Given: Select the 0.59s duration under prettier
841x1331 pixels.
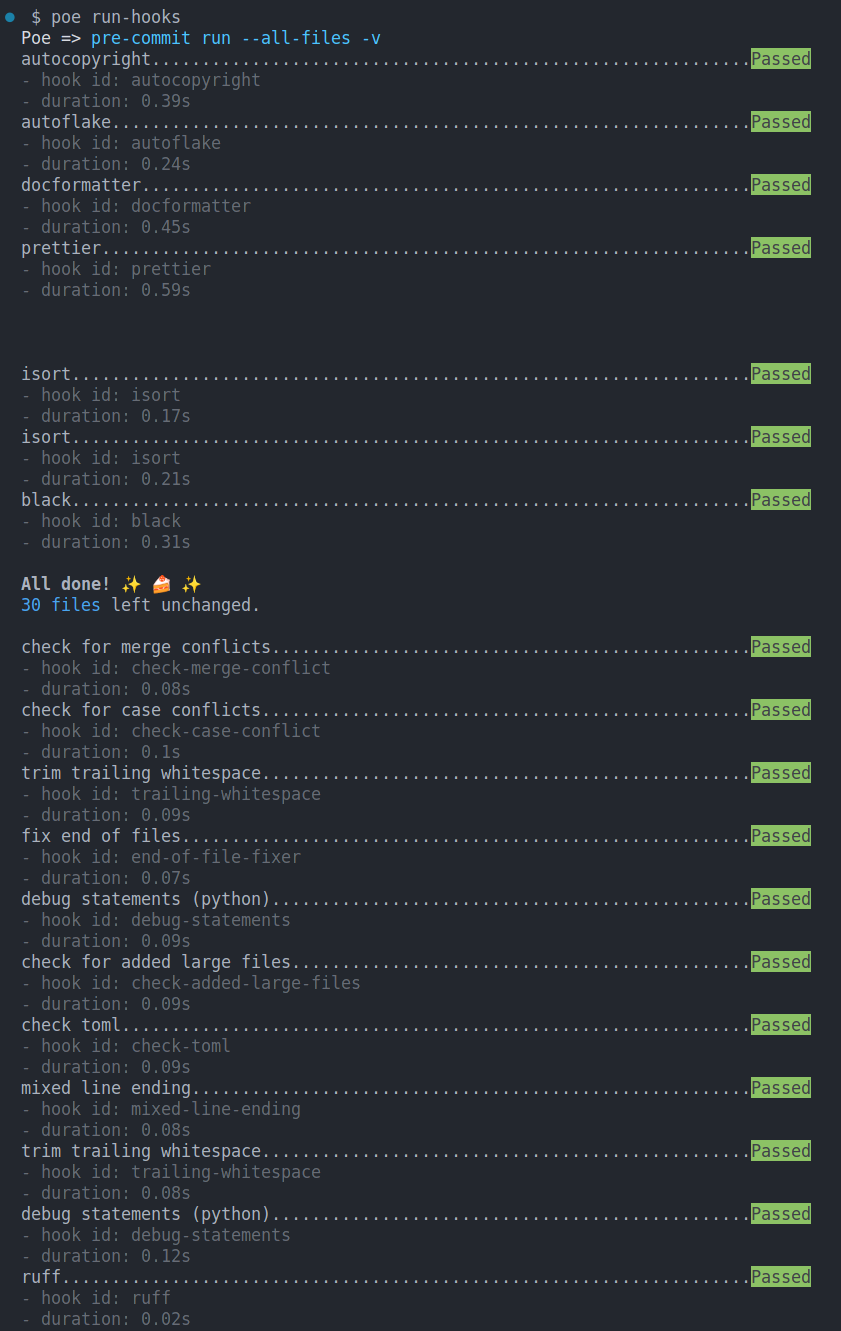Looking at the screenshot, I should [x=166, y=289].
